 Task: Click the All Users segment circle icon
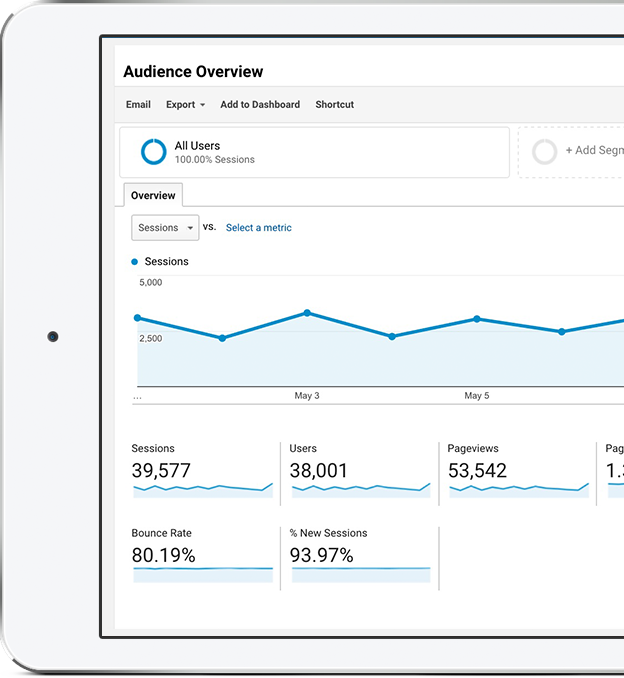click(x=154, y=152)
